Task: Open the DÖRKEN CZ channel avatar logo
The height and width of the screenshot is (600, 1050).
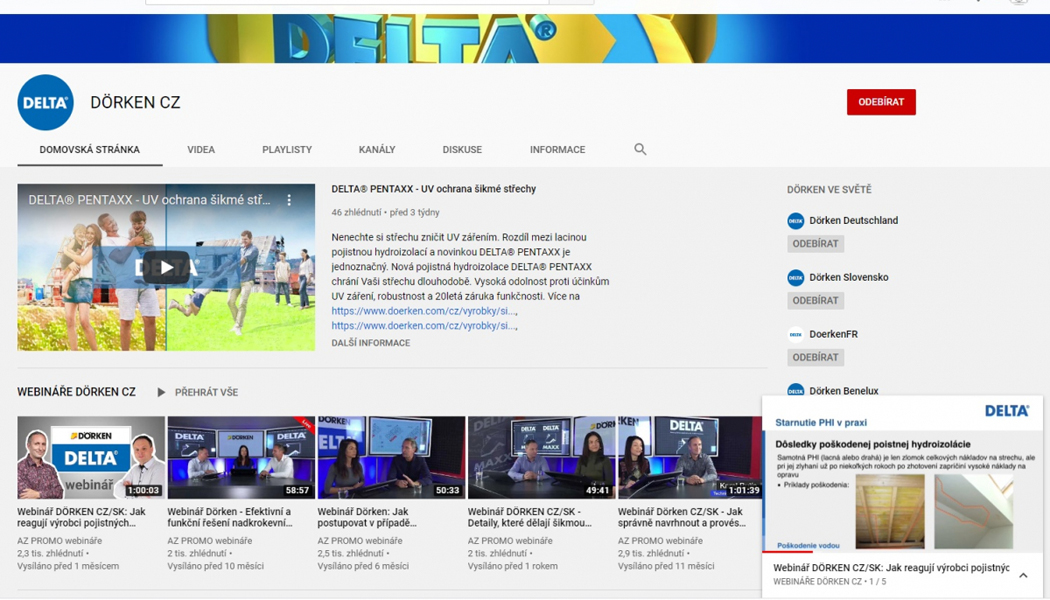Action: (x=46, y=102)
